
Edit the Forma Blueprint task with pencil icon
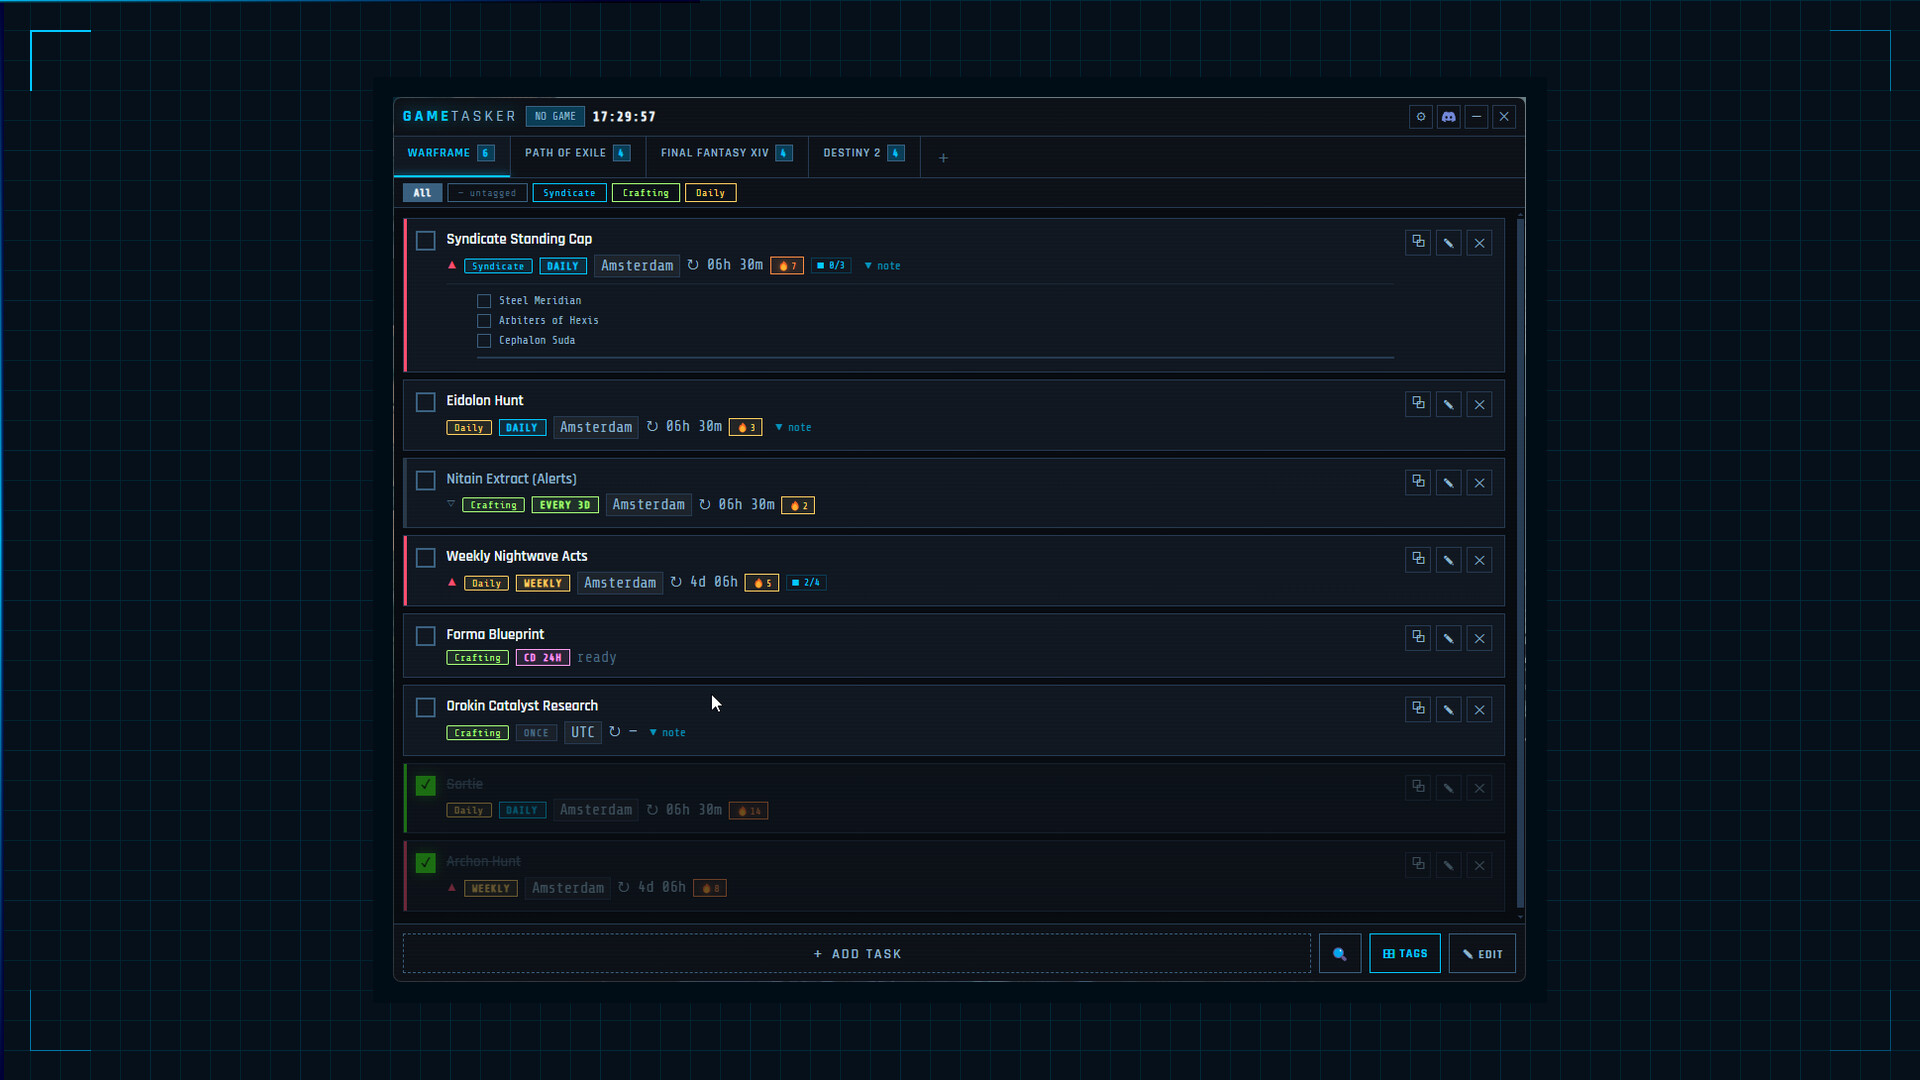click(x=1448, y=638)
